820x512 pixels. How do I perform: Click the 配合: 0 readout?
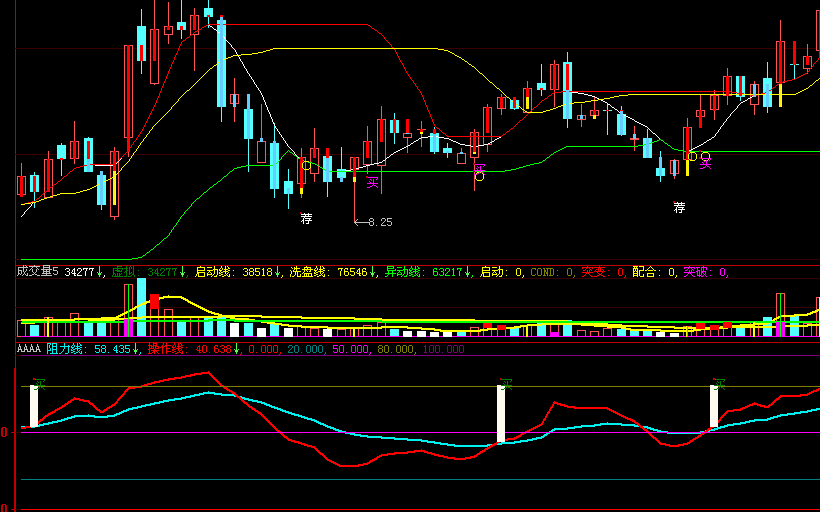coord(654,272)
